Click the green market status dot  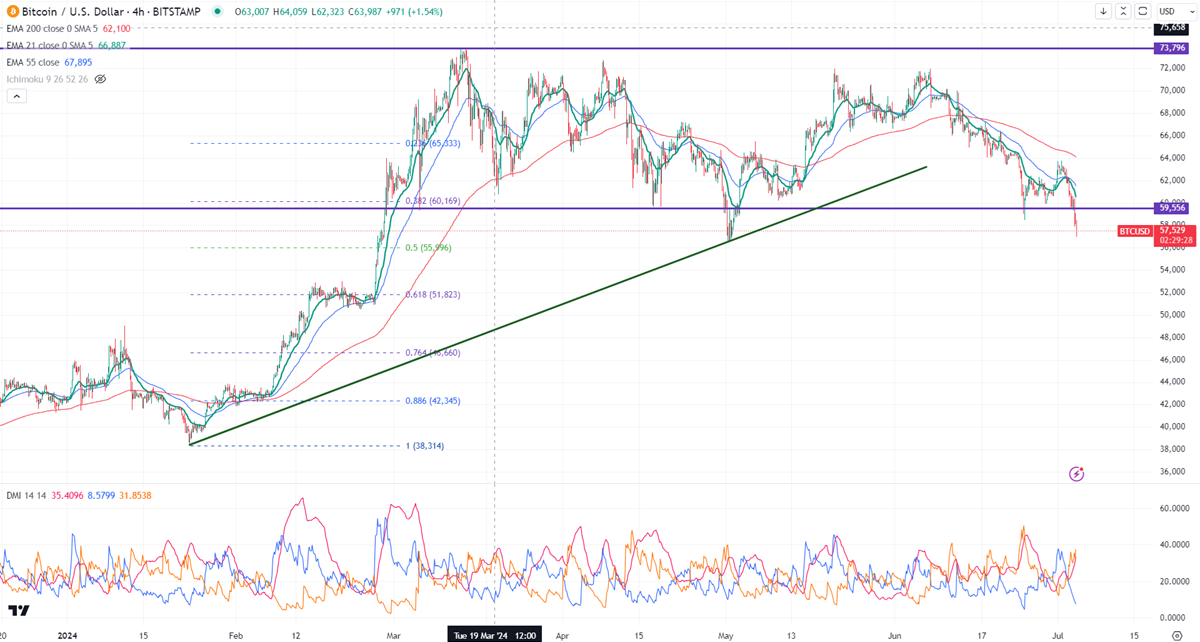tap(217, 11)
